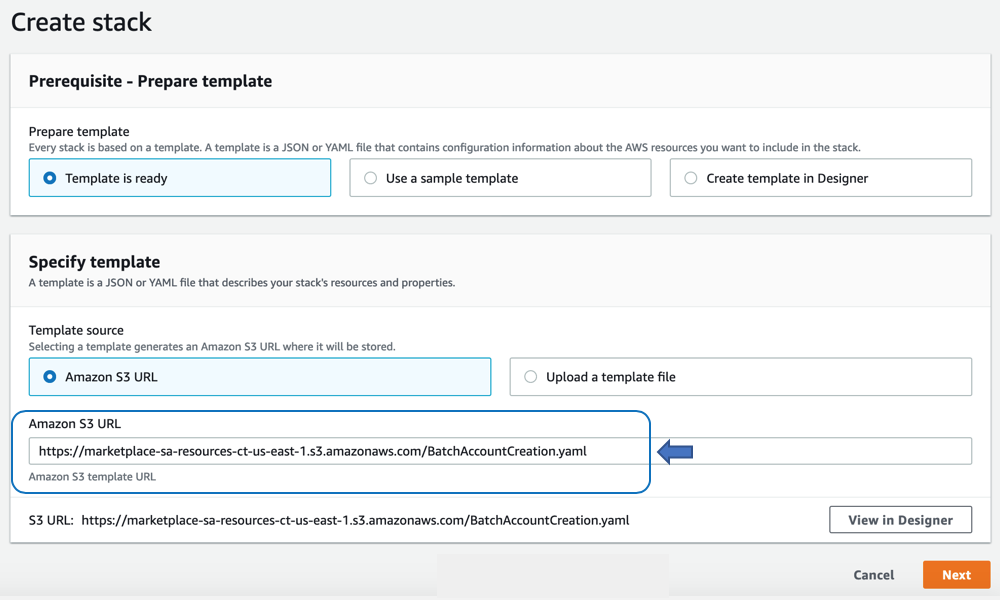
Task: Click the blue arrow annotation icon
Action: (675, 451)
